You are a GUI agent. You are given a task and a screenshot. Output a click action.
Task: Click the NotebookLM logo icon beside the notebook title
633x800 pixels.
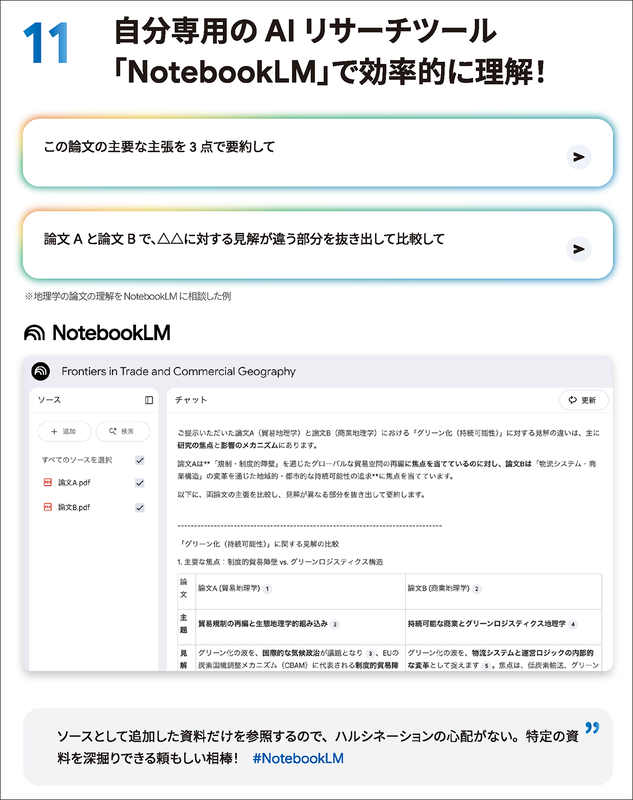(x=41, y=371)
